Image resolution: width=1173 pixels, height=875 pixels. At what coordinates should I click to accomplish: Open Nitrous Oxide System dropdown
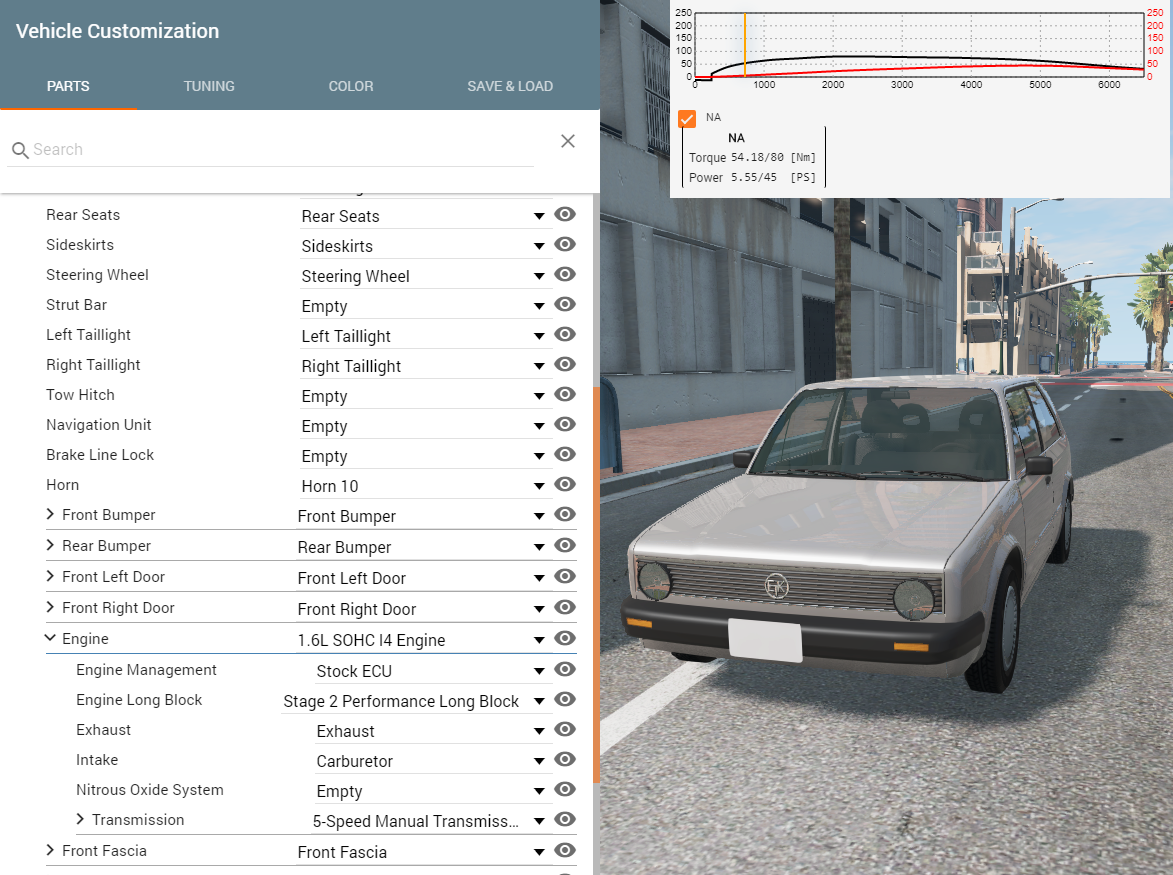coord(432,790)
